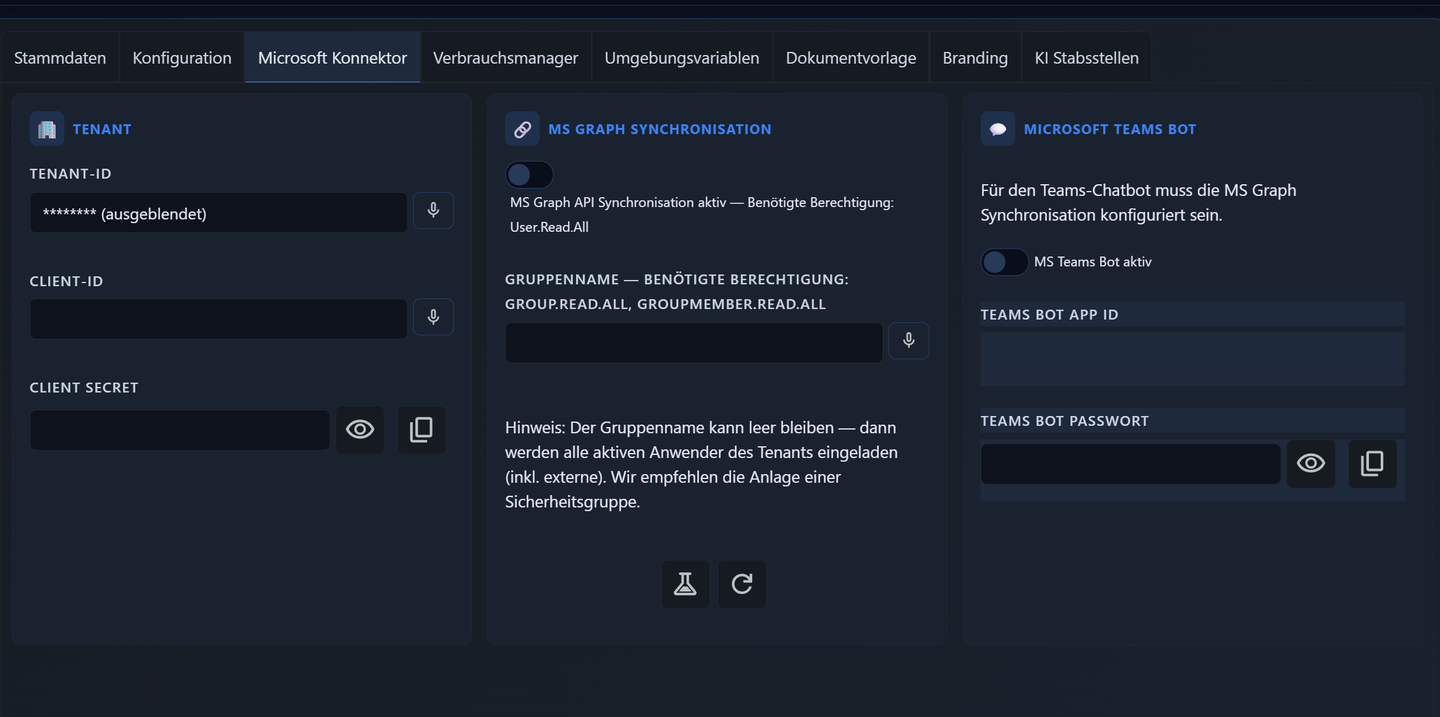Click the Teams Bot App ID field
The width and height of the screenshot is (1440, 717).
point(1192,359)
